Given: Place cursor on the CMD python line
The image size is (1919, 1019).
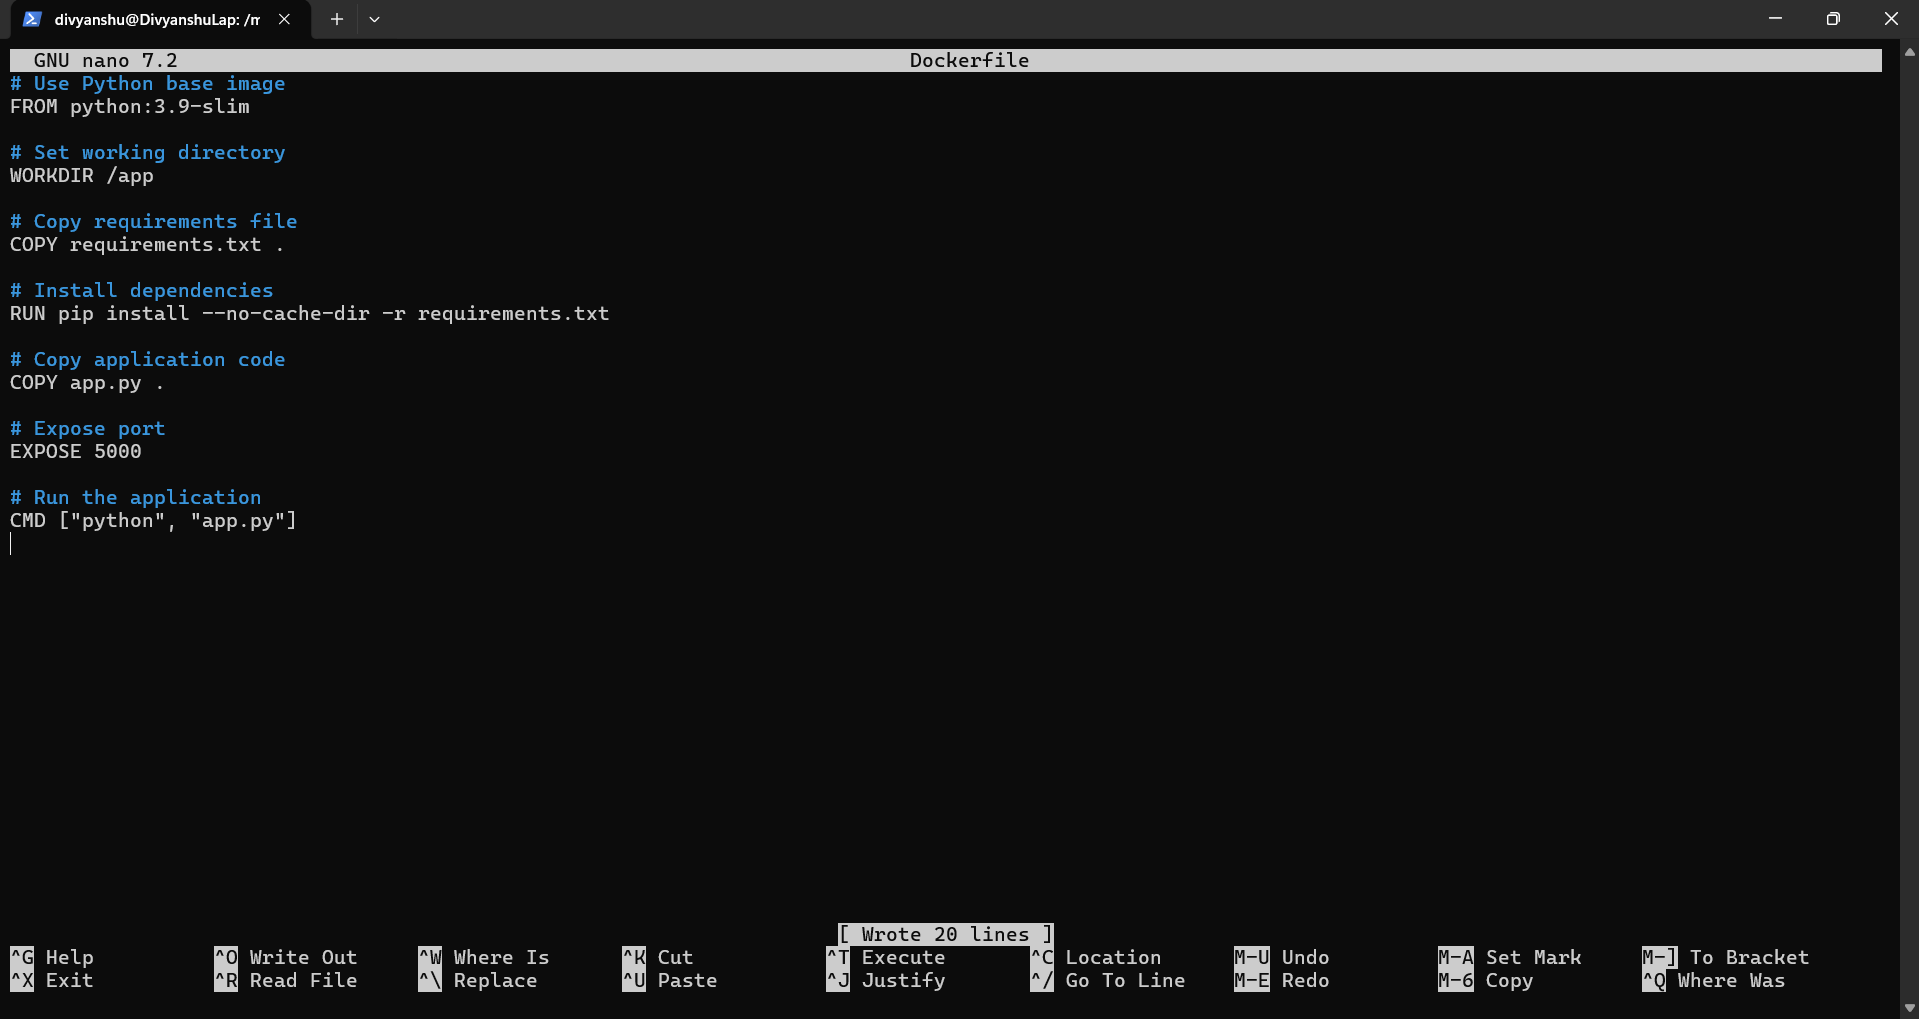Looking at the screenshot, I should (x=153, y=520).
